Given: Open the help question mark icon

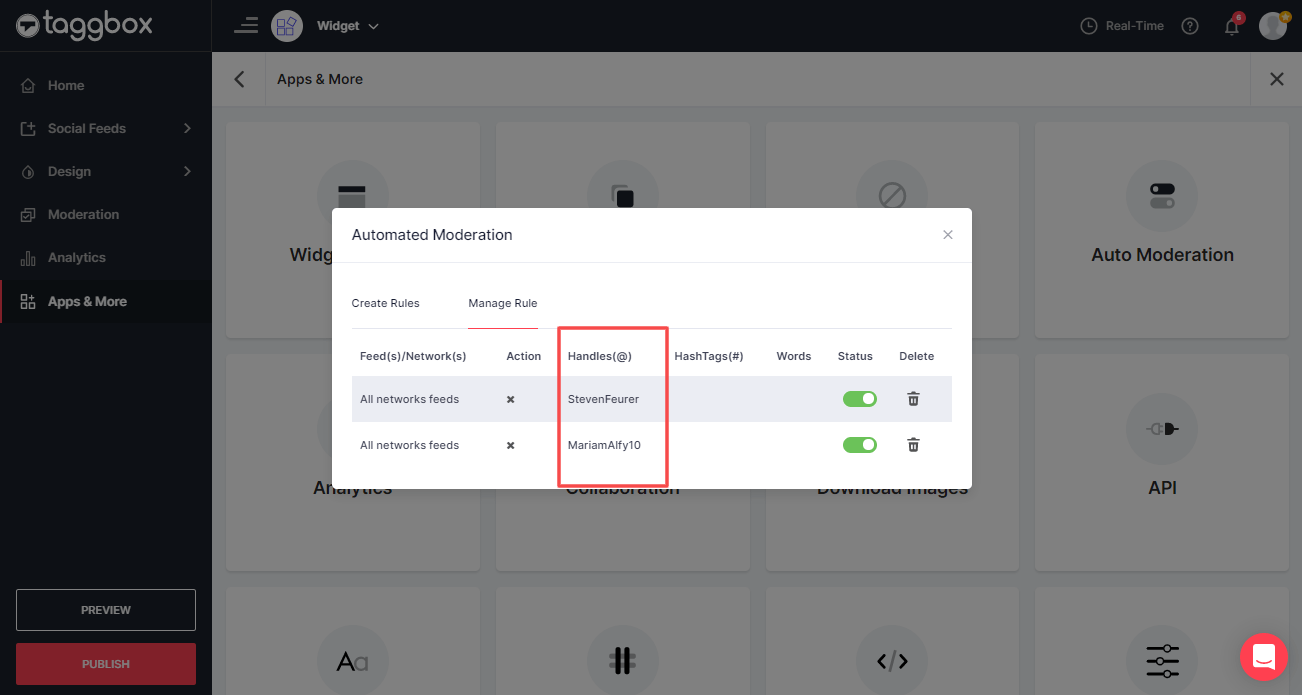Looking at the screenshot, I should click(x=1190, y=27).
